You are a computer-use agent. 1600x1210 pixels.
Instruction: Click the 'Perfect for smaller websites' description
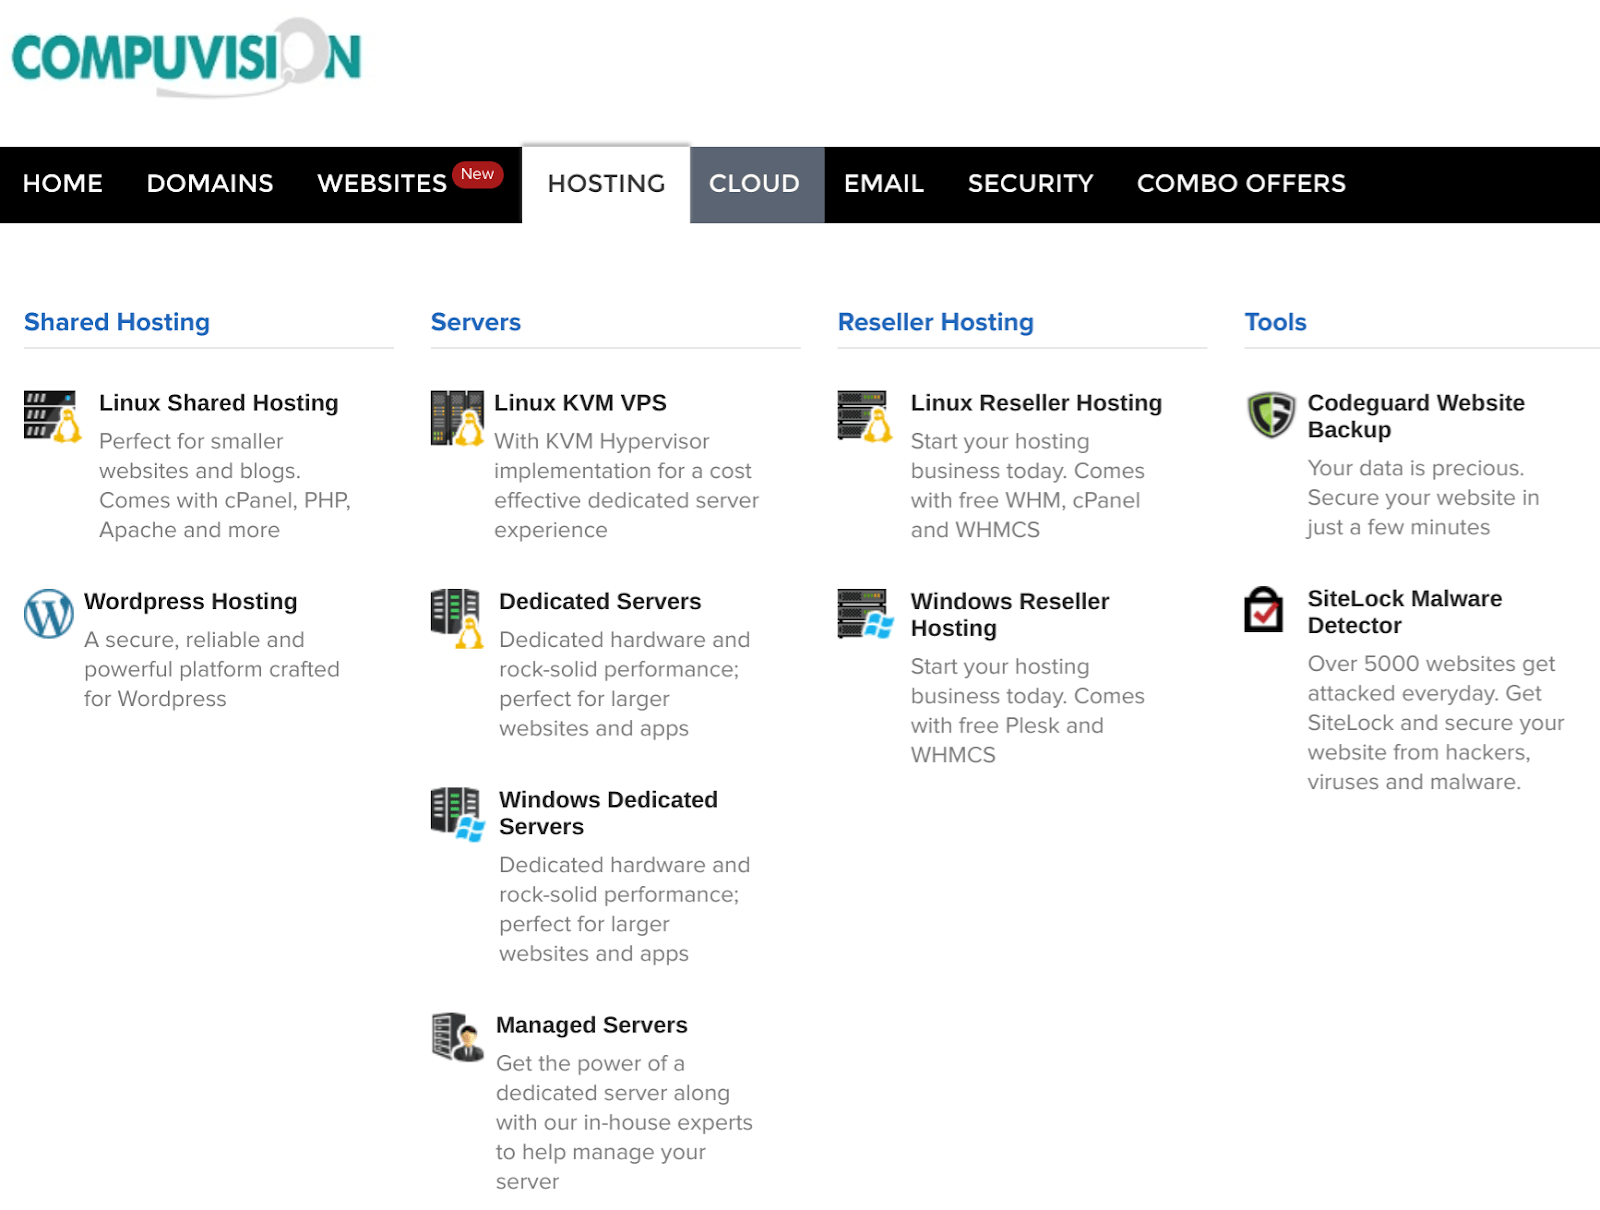(225, 486)
